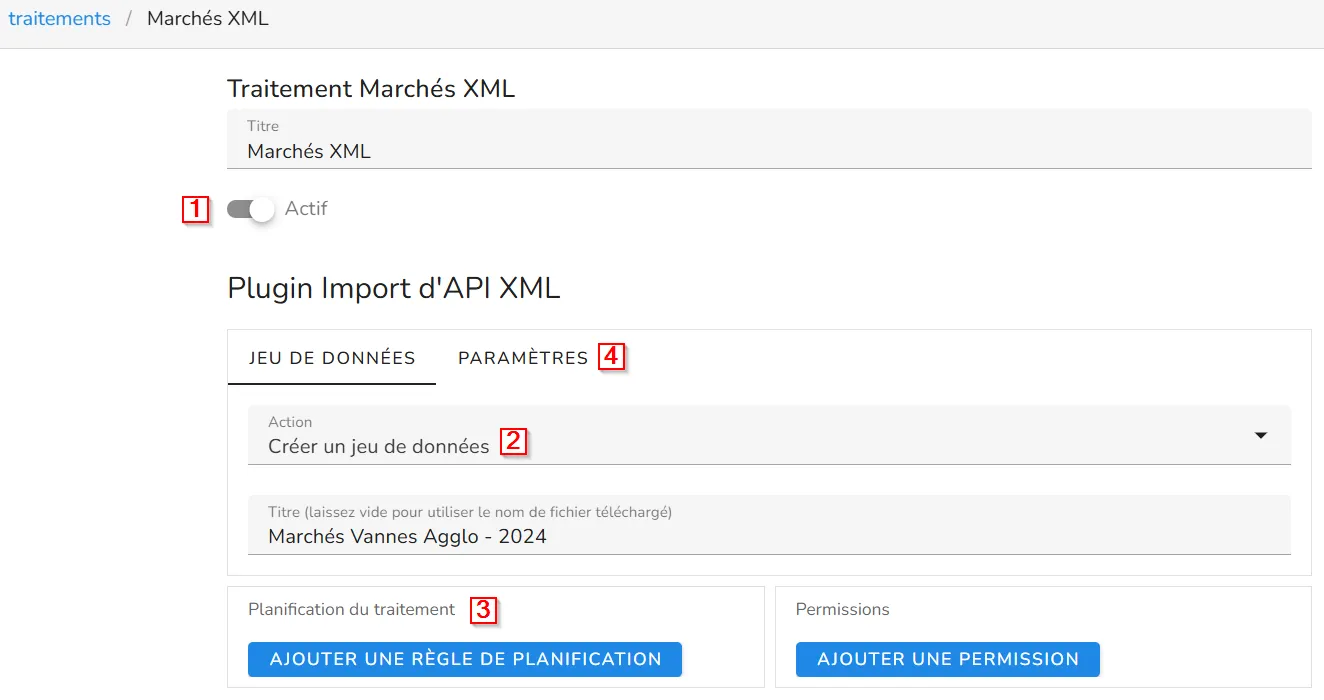Expand the Action dropdown with its arrow
The height and width of the screenshot is (700, 1324).
coord(1261,435)
